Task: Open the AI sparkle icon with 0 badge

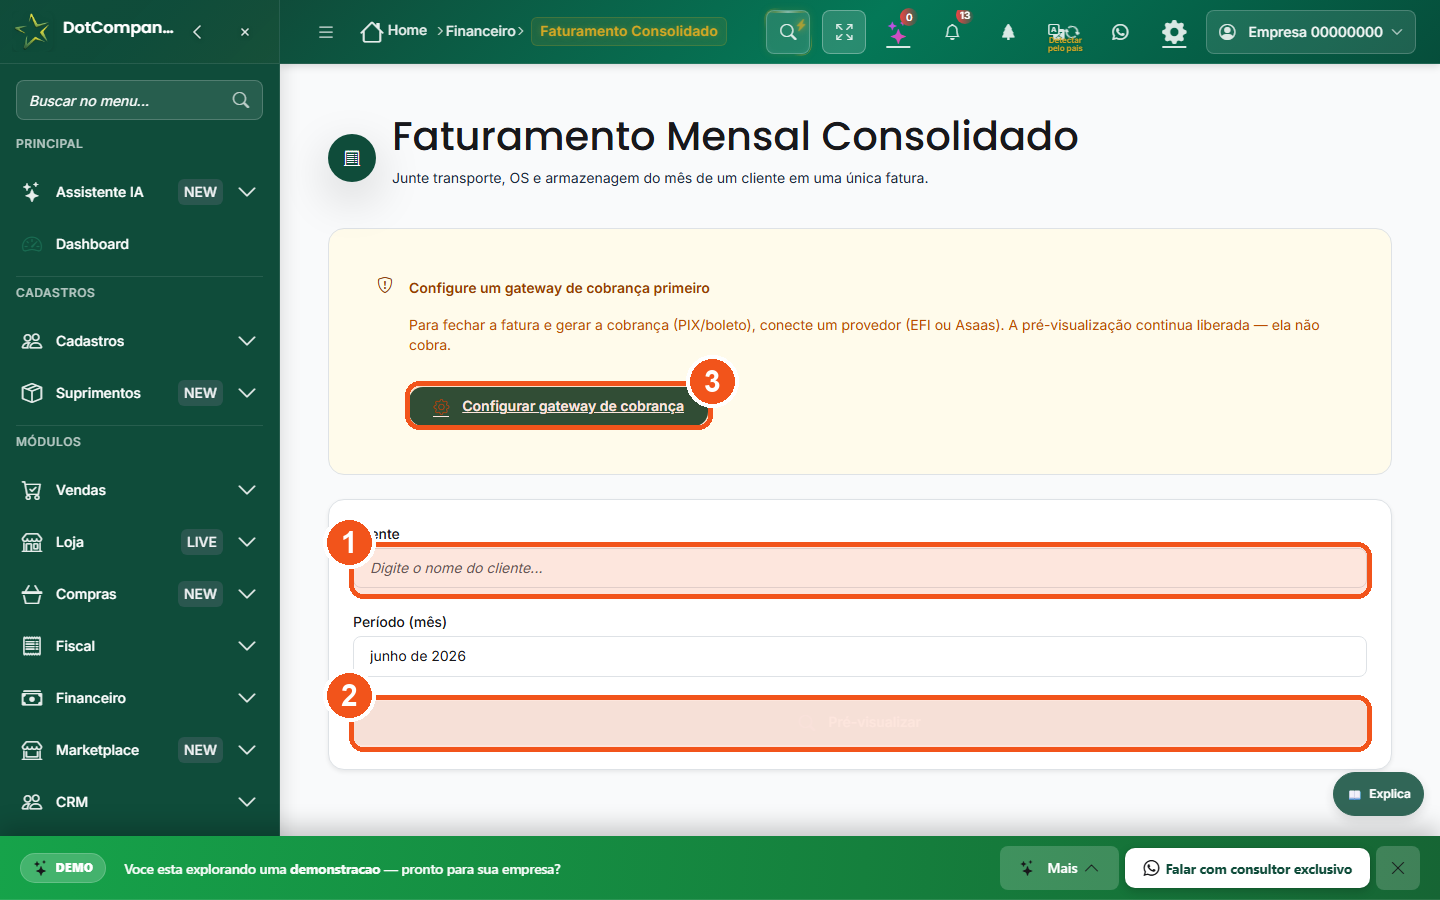Action: tap(899, 32)
